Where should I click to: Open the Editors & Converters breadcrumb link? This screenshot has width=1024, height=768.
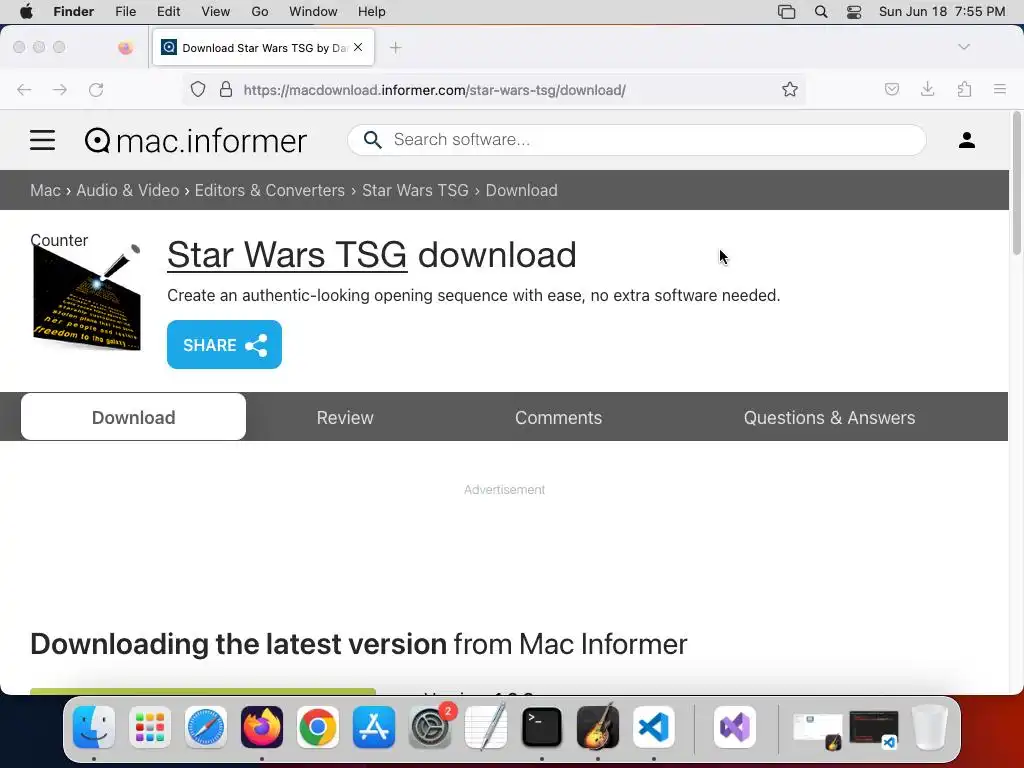(x=270, y=190)
